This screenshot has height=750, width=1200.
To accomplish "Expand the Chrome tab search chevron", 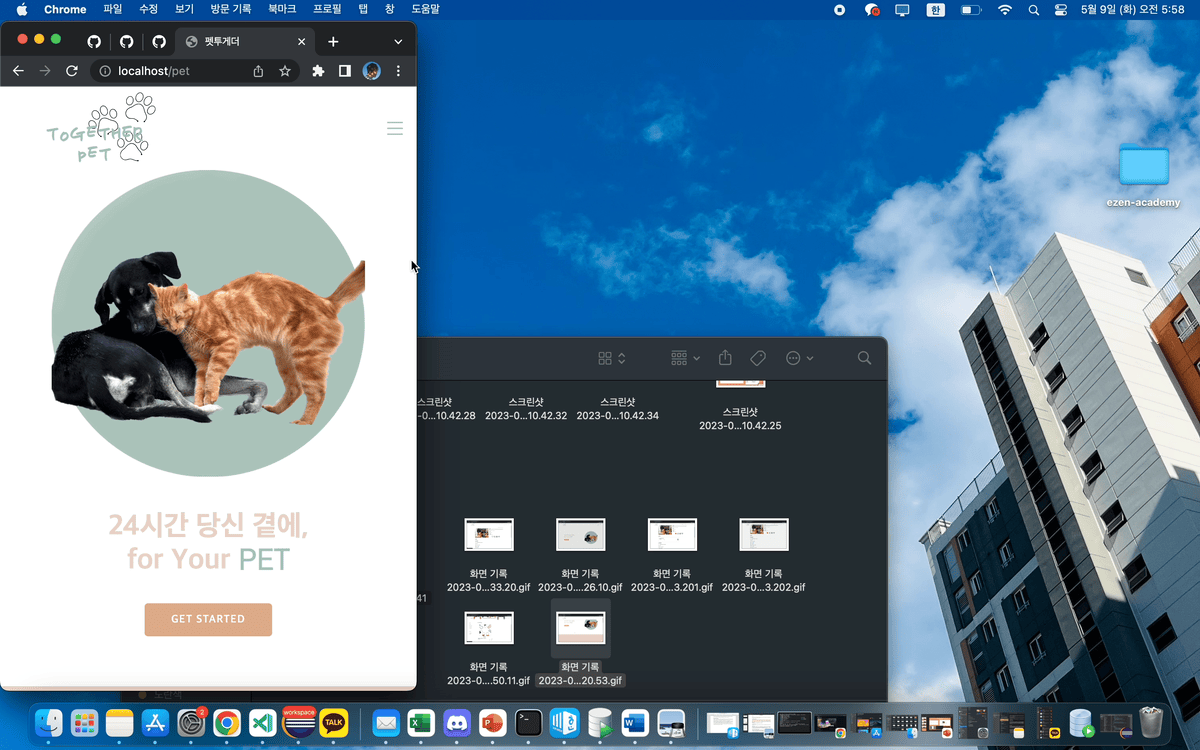I will (398, 42).
